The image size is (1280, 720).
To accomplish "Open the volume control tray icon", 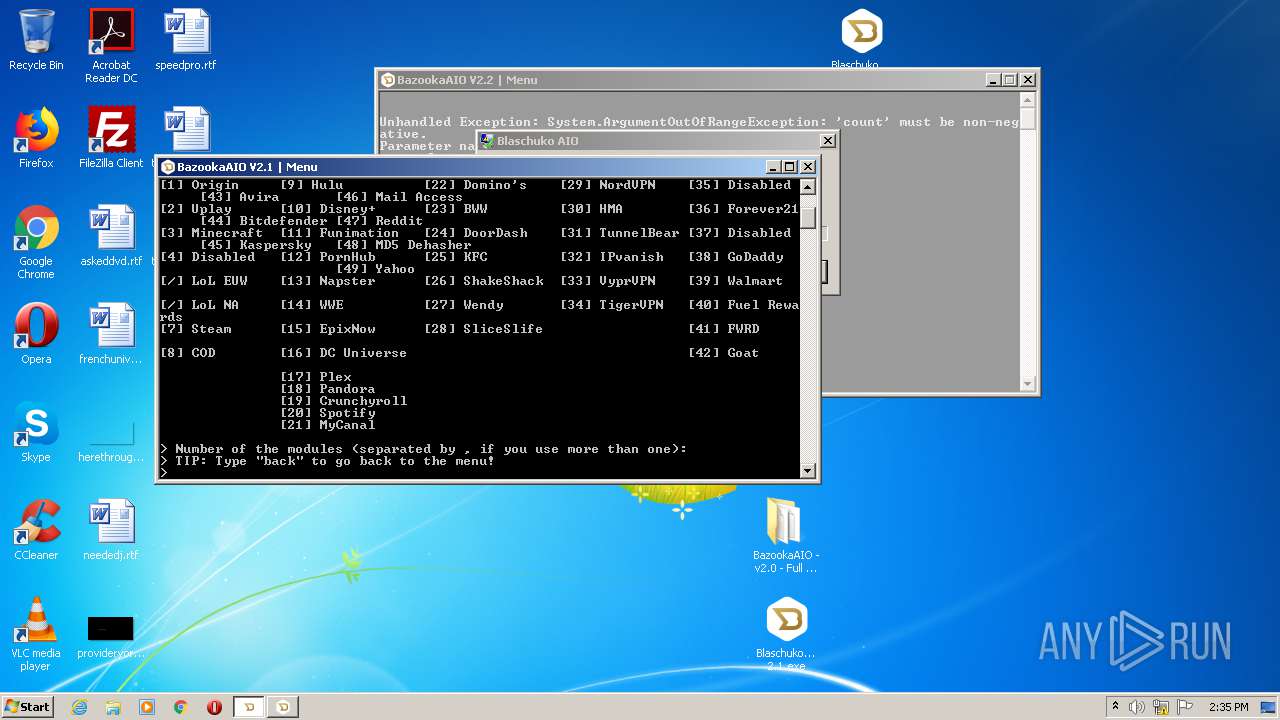I will tap(1137, 707).
